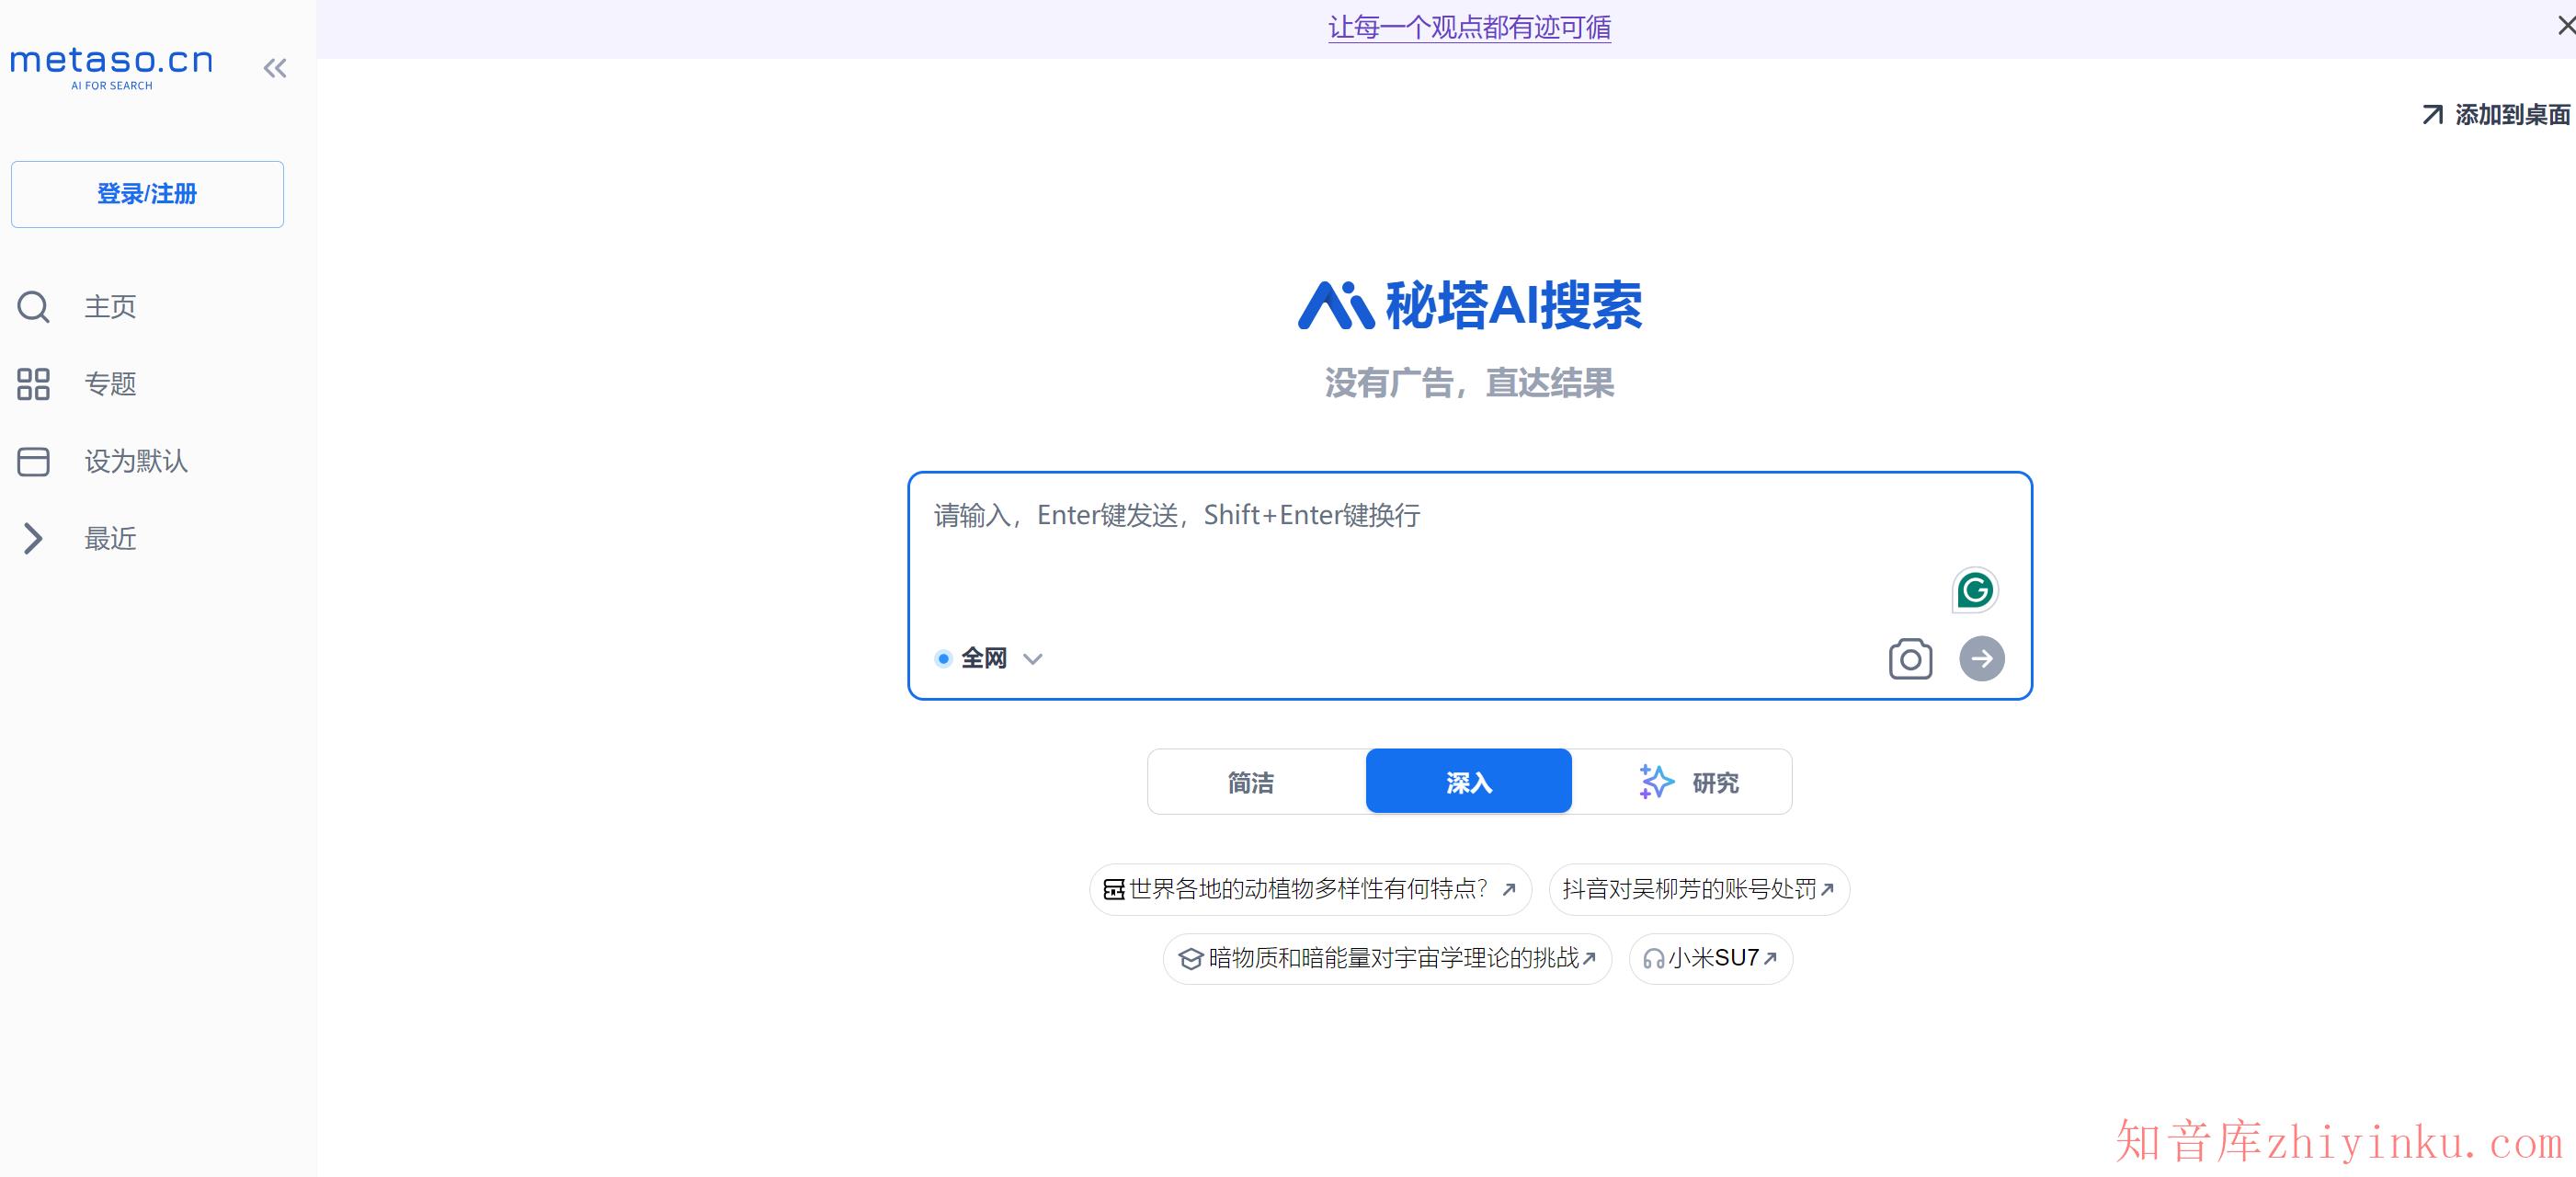Click the 小米SU7 suggestion chip

[1710, 957]
